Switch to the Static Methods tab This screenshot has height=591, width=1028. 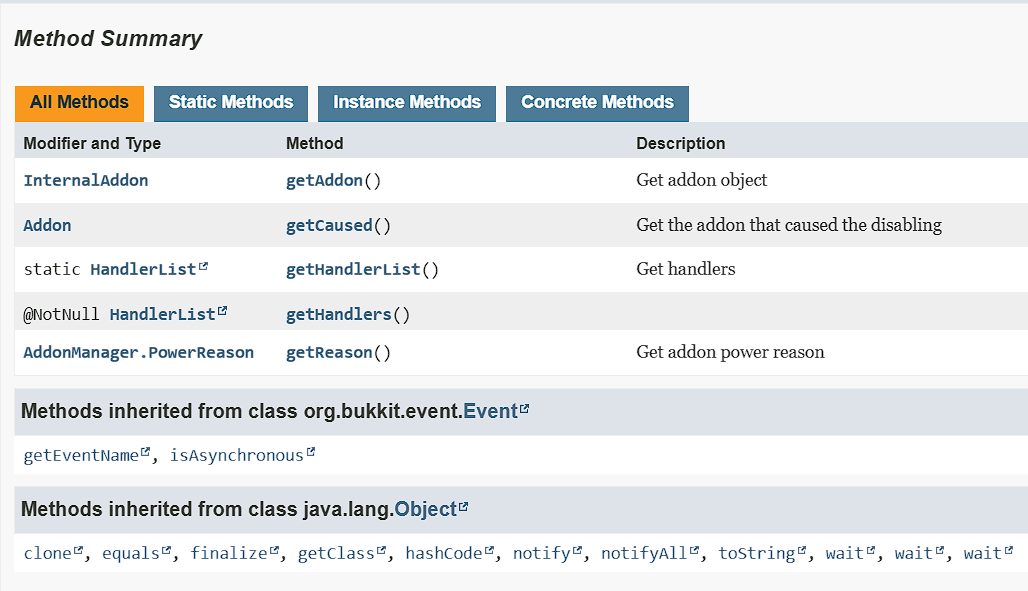(x=231, y=103)
